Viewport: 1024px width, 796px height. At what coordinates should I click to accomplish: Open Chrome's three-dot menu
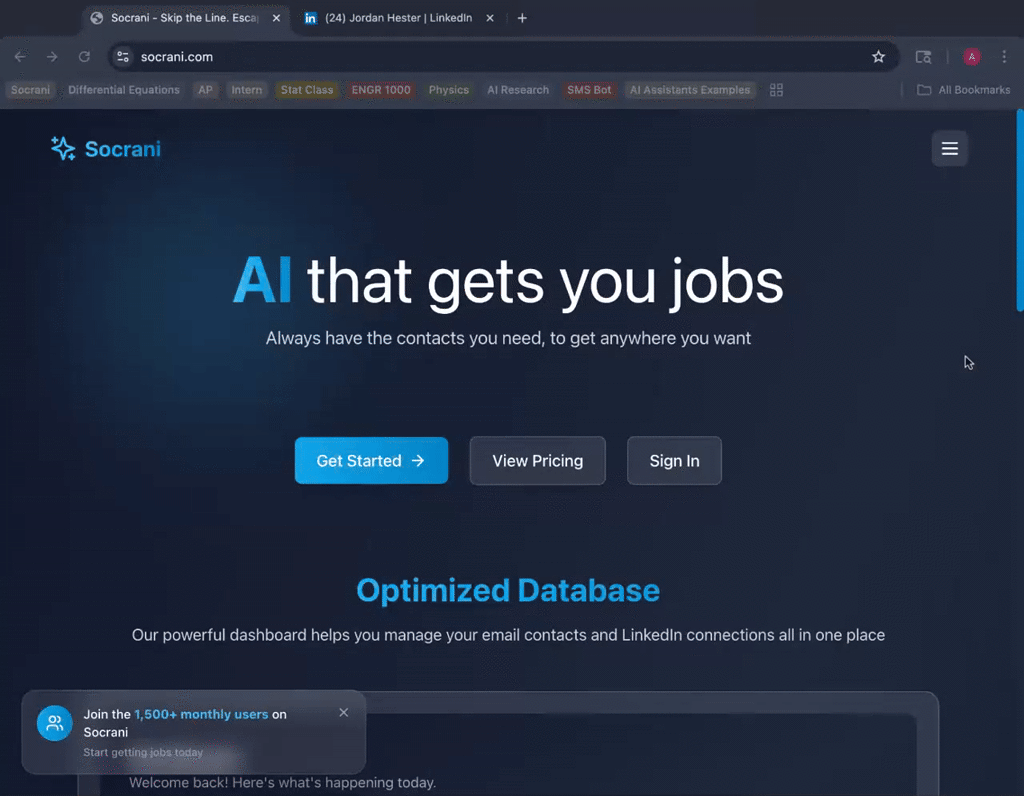click(x=1004, y=57)
